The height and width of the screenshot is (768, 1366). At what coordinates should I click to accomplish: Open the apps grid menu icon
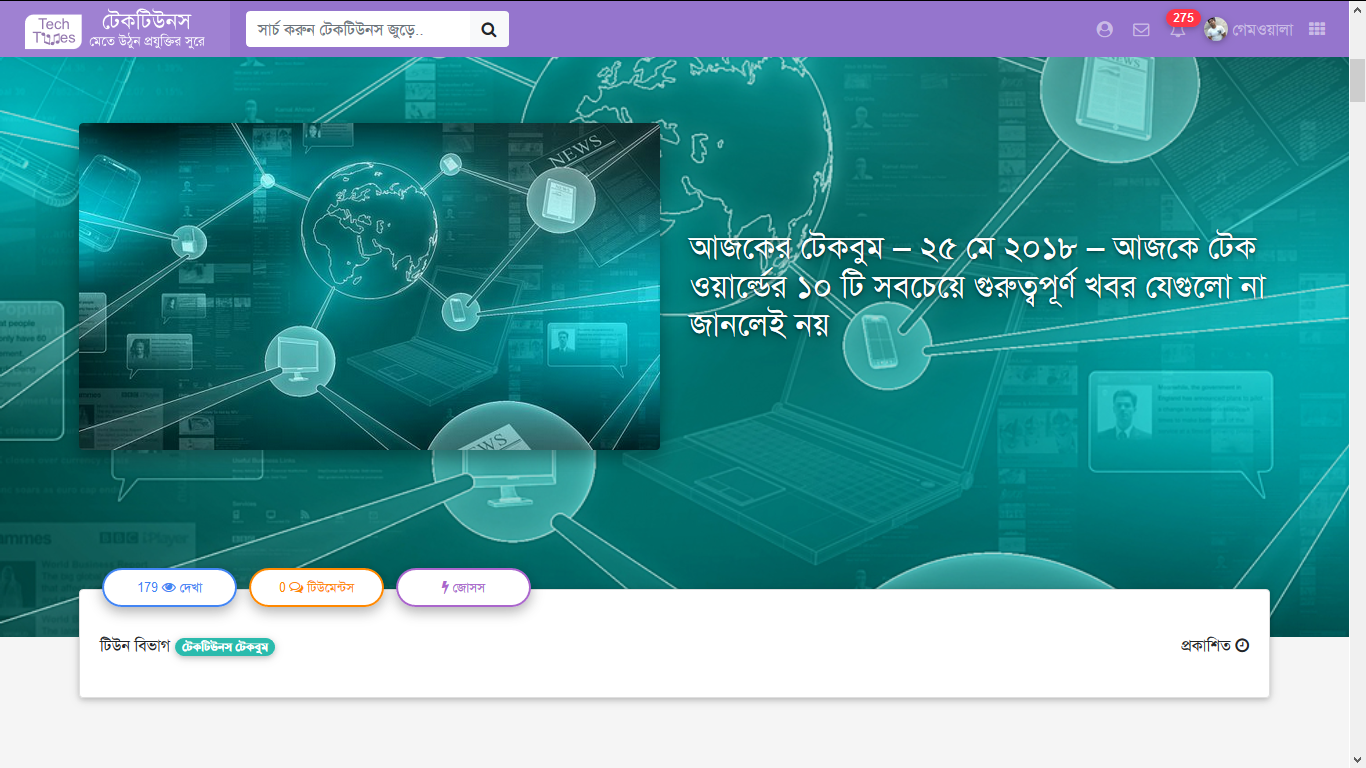tap(1317, 30)
